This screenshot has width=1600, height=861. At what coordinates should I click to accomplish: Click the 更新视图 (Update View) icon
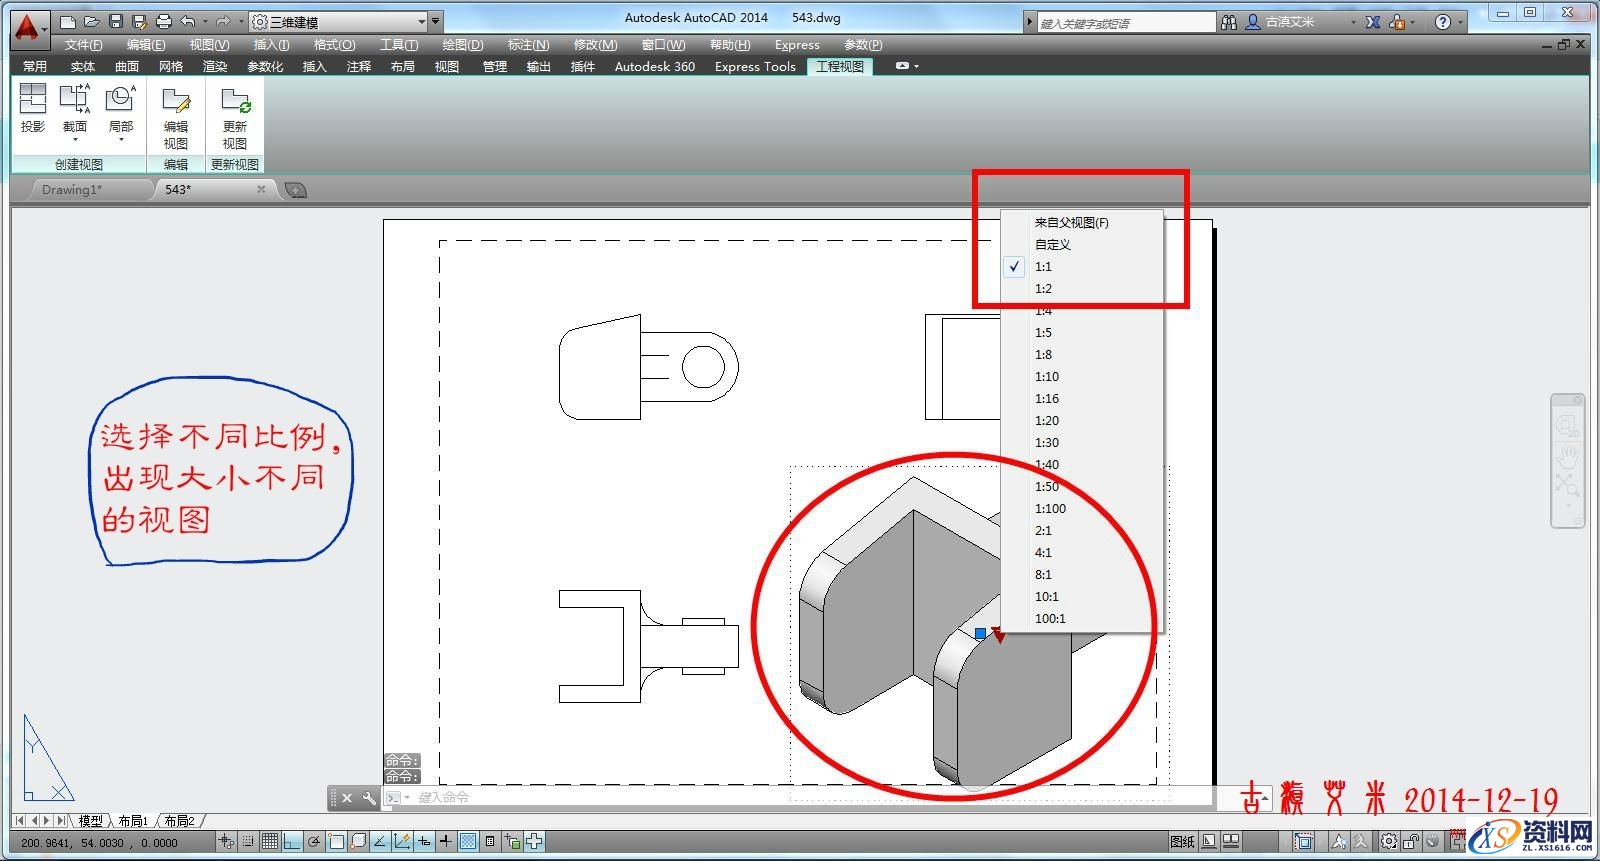pyautogui.click(x=235, y=117)
